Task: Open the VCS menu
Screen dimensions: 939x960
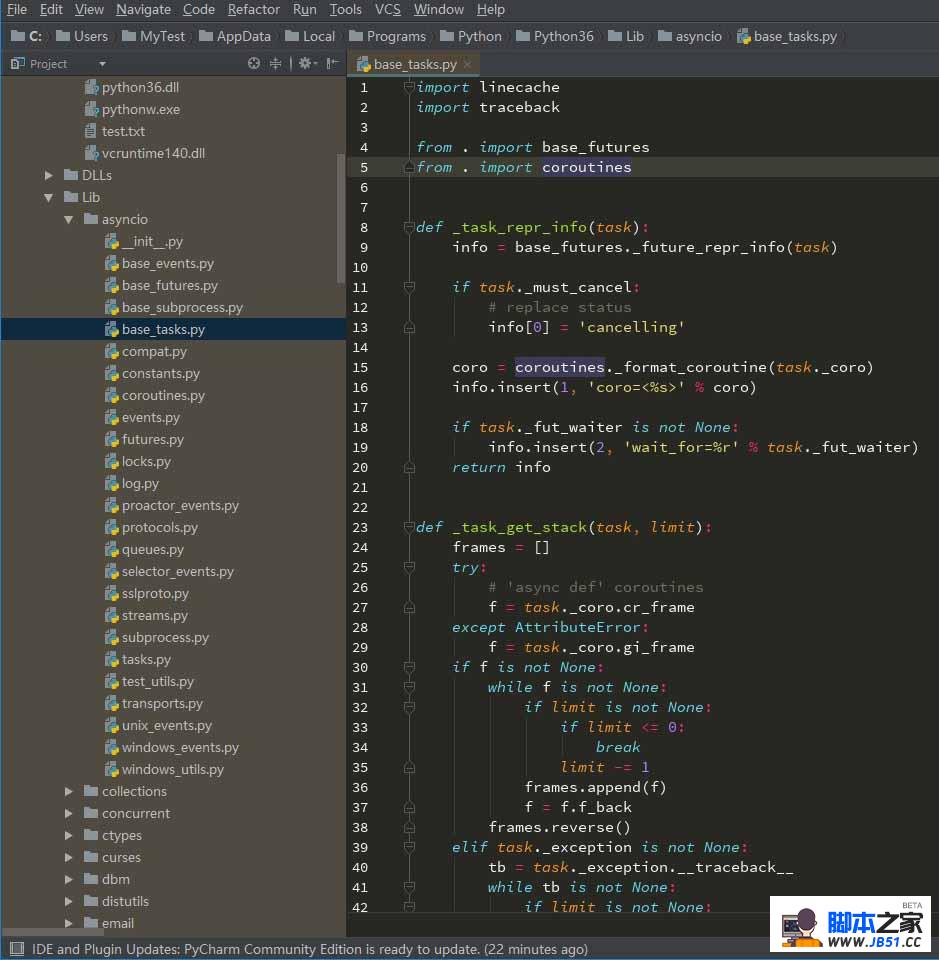Action: coord(387,10)
